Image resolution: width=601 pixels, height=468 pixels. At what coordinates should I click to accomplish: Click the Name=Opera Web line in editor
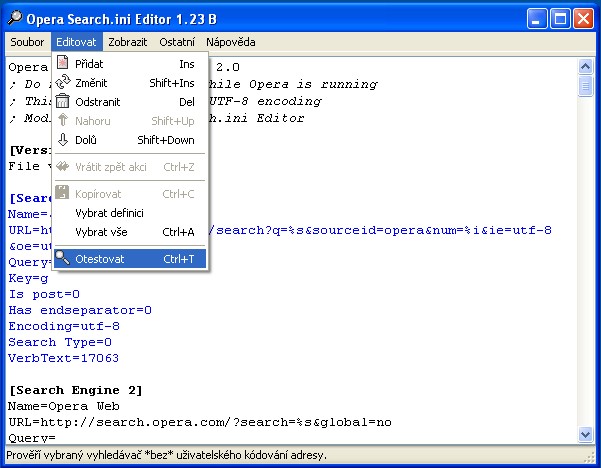click(64, 406)
